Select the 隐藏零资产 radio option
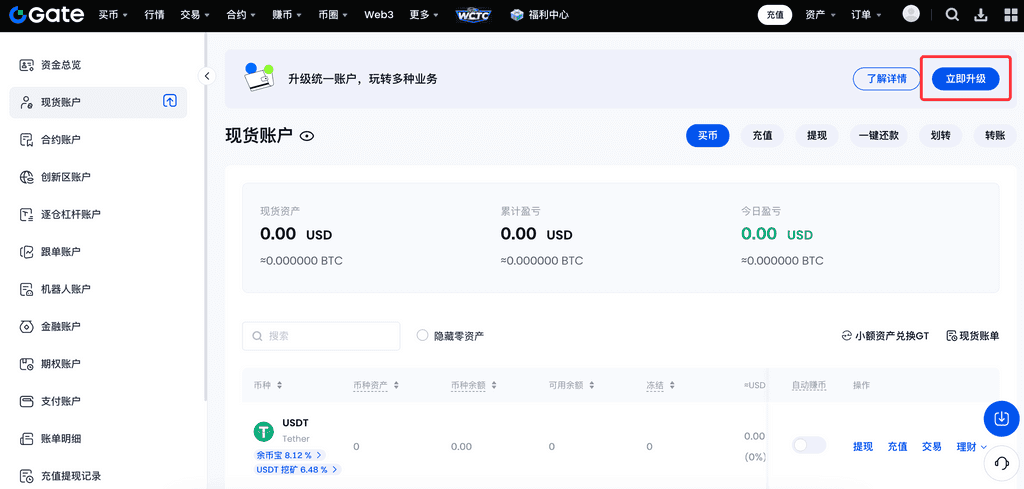1024x489 pixels. (x=423, y=336)
